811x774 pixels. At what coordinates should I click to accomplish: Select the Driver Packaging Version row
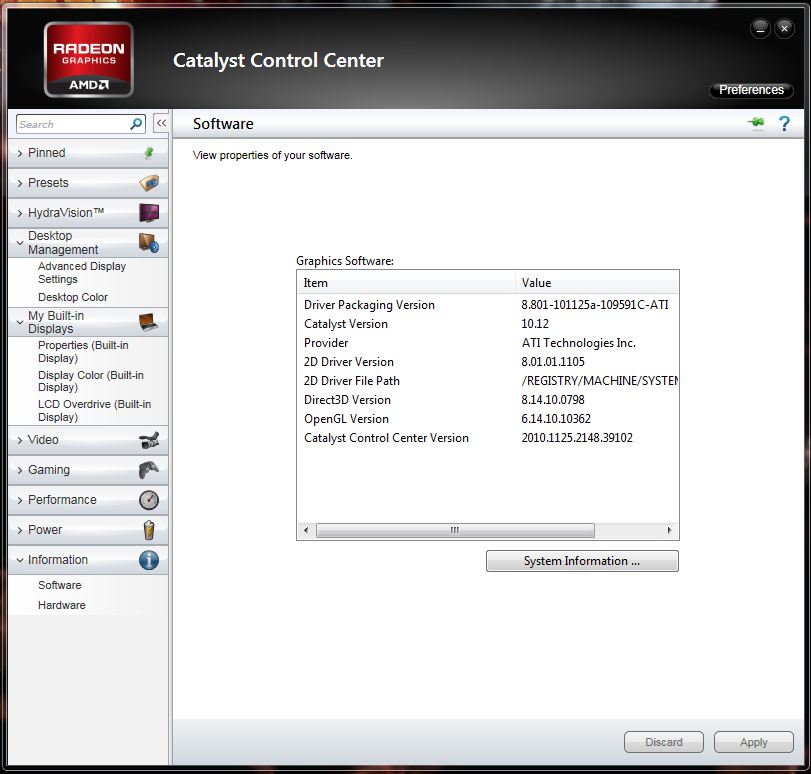[488, 305]
